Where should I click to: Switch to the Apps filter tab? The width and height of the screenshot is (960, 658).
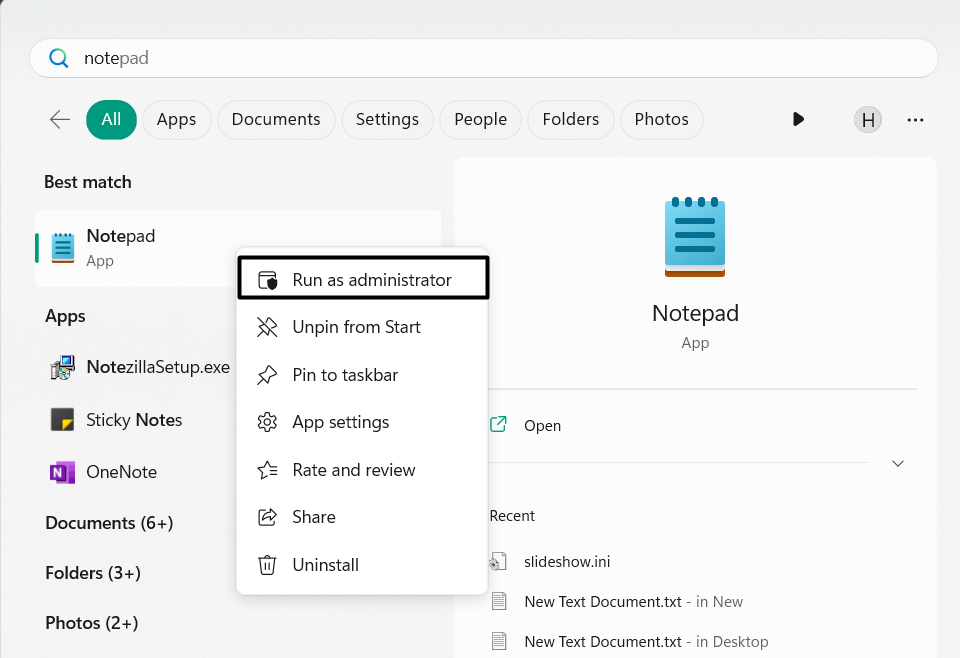(x=176, y=119)
